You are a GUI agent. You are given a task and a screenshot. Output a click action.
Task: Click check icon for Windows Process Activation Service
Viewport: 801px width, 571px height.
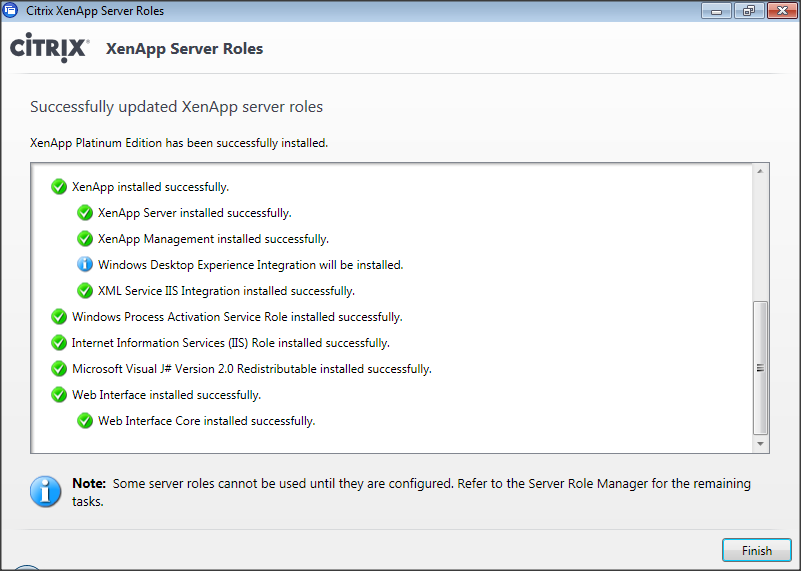point(59,317)
